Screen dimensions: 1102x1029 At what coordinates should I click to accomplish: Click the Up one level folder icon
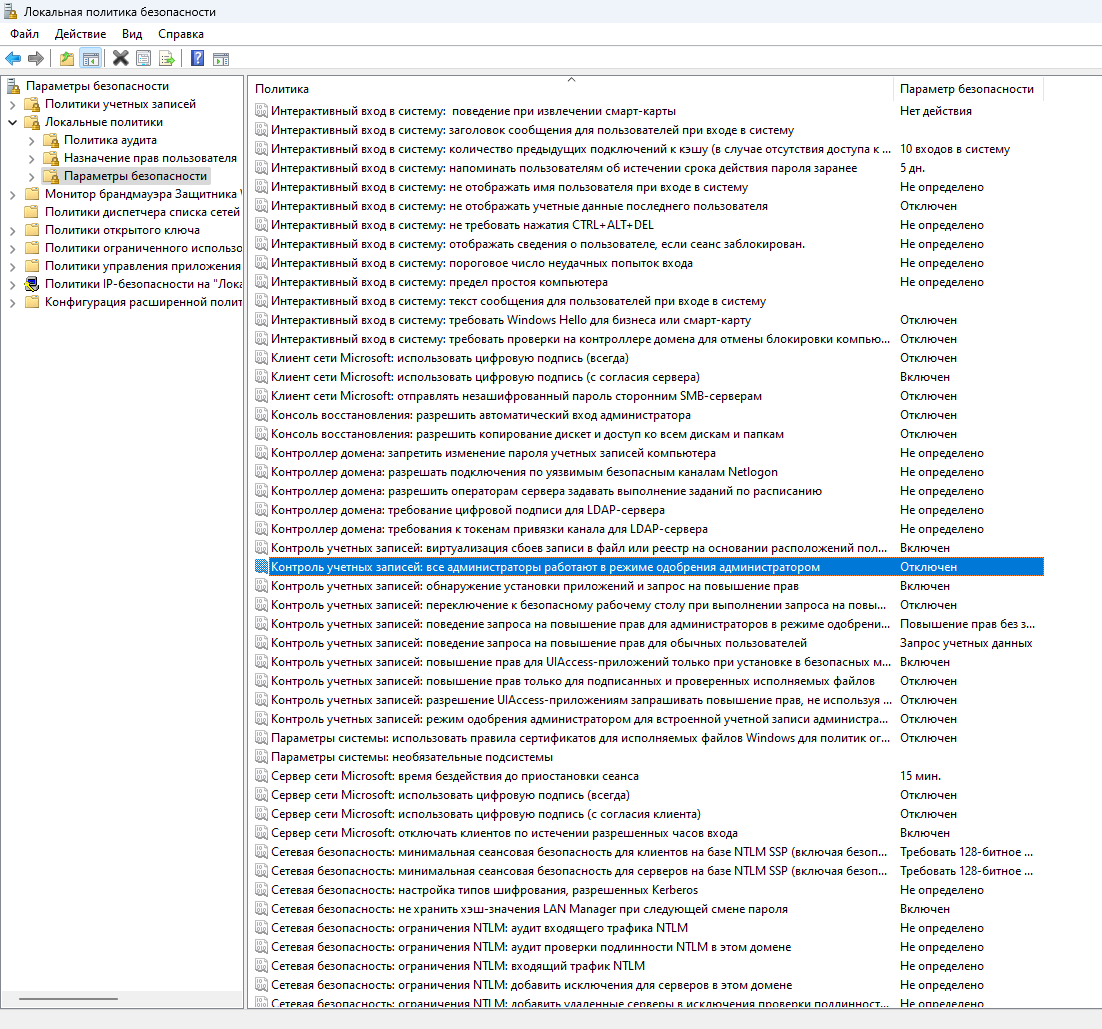(66, 58)
